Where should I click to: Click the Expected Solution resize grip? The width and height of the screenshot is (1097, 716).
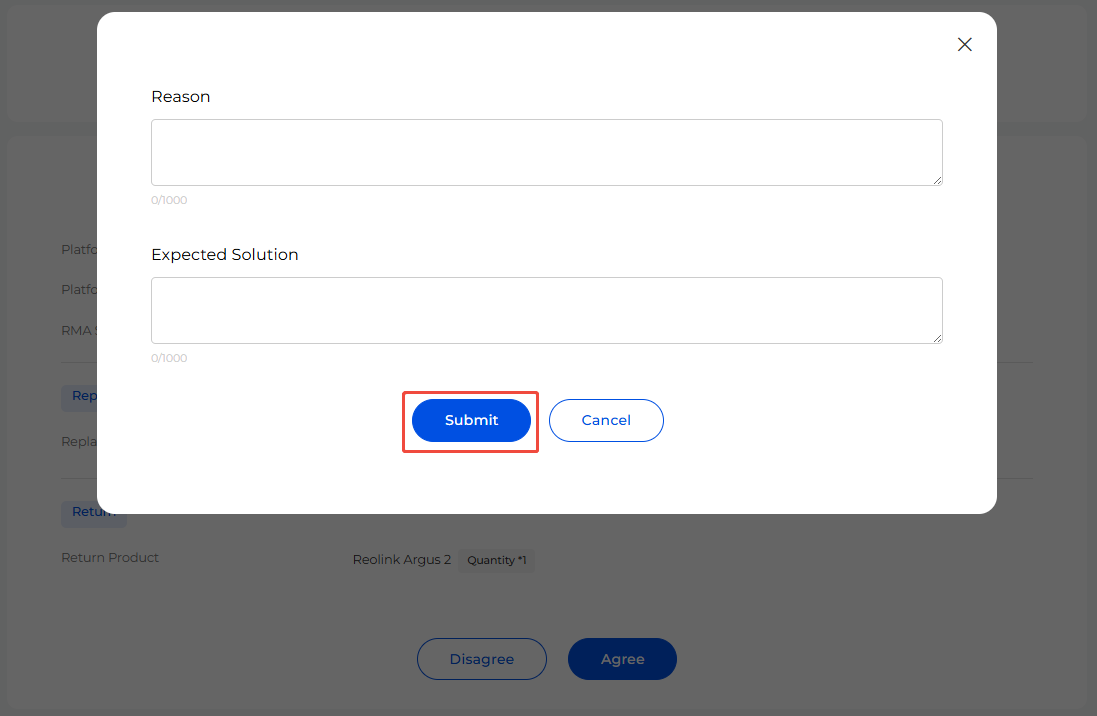point(937,338)
